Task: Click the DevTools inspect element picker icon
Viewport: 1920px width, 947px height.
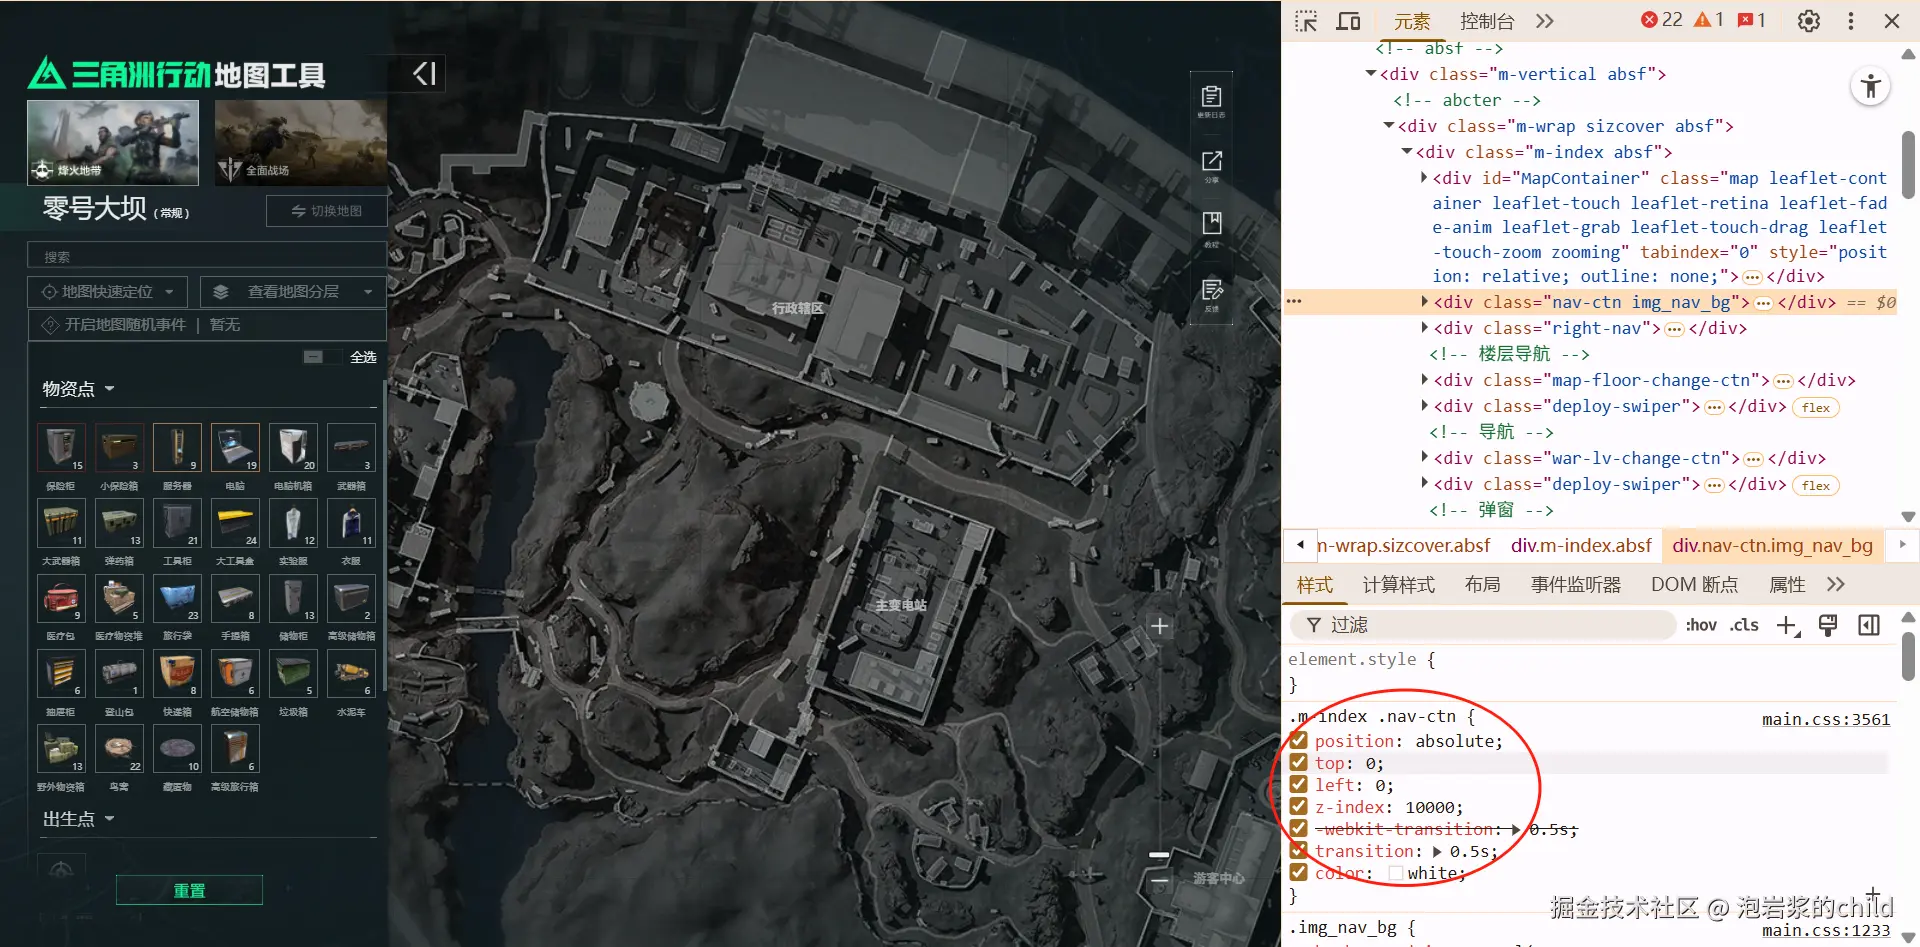Action: [1306, 21]
